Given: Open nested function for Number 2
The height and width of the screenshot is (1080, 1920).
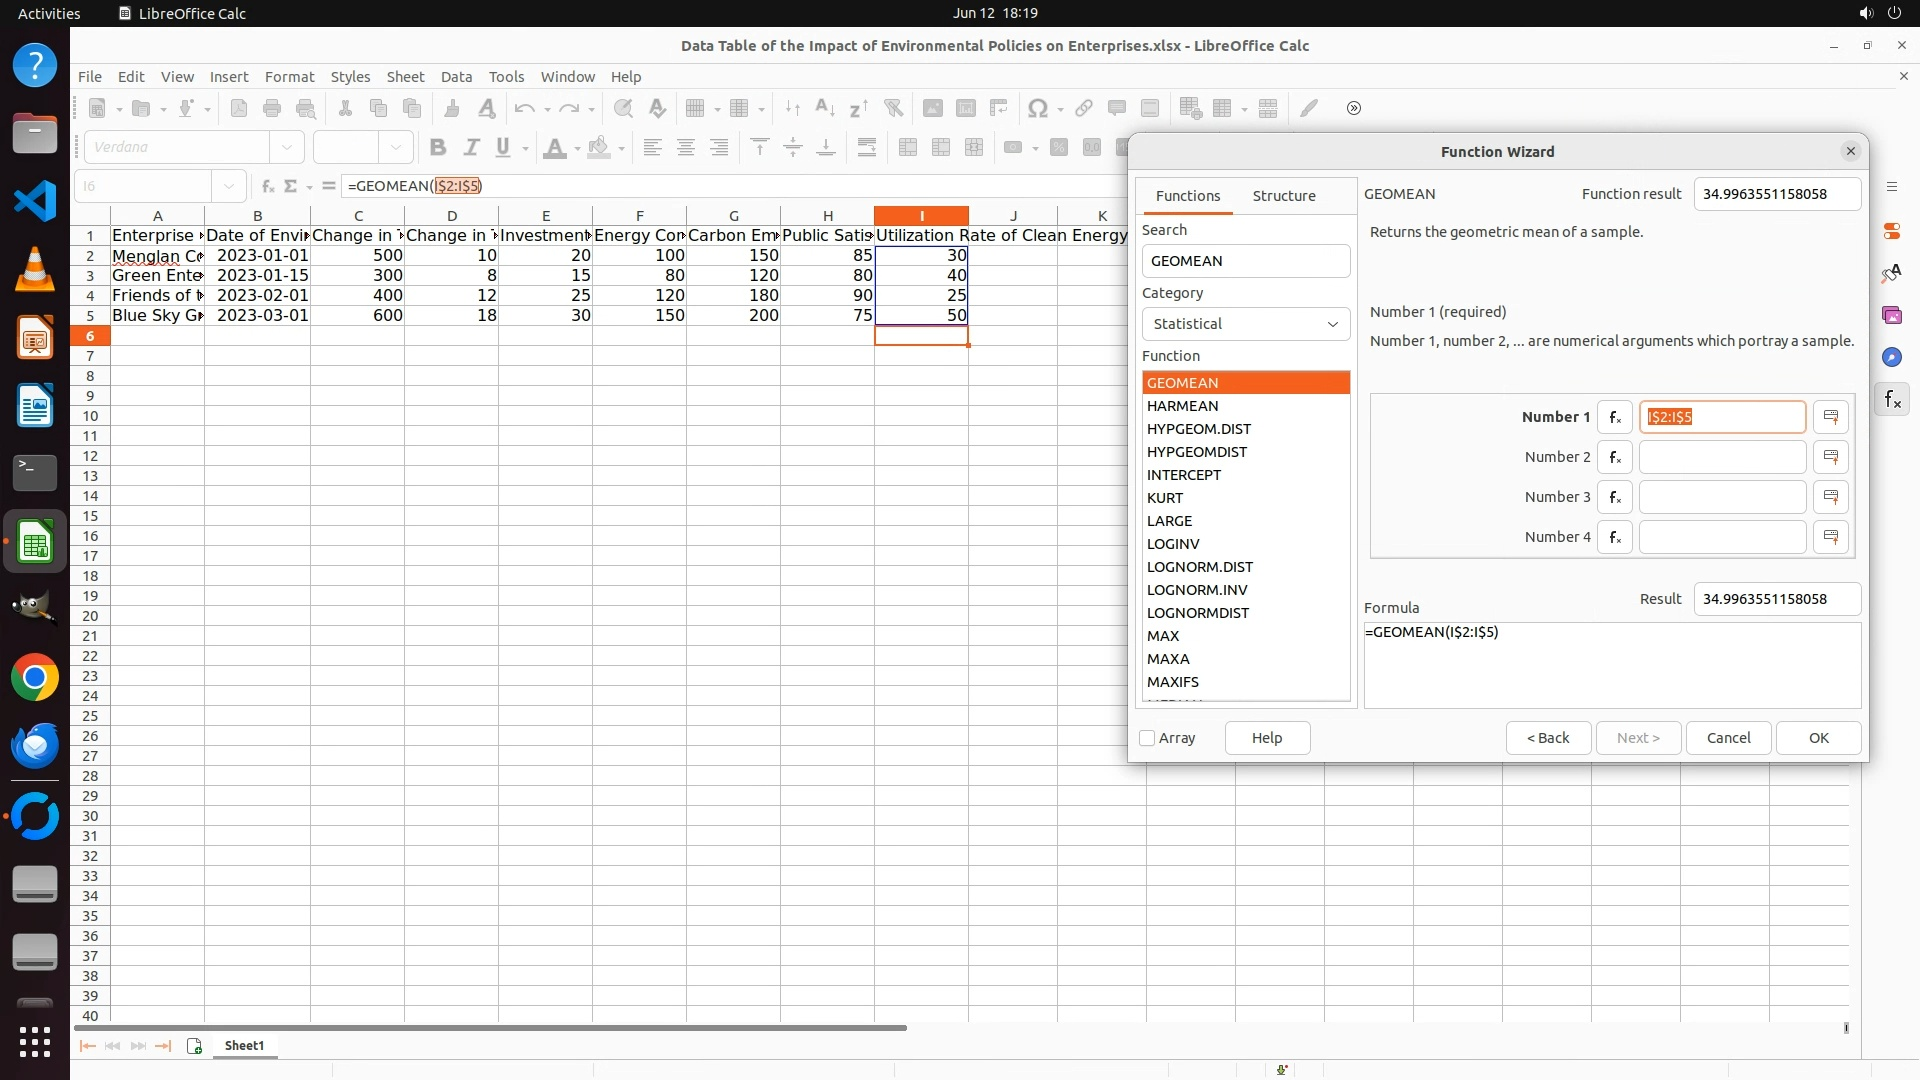Looking at the screenshot, I should tap(1614, 457).
